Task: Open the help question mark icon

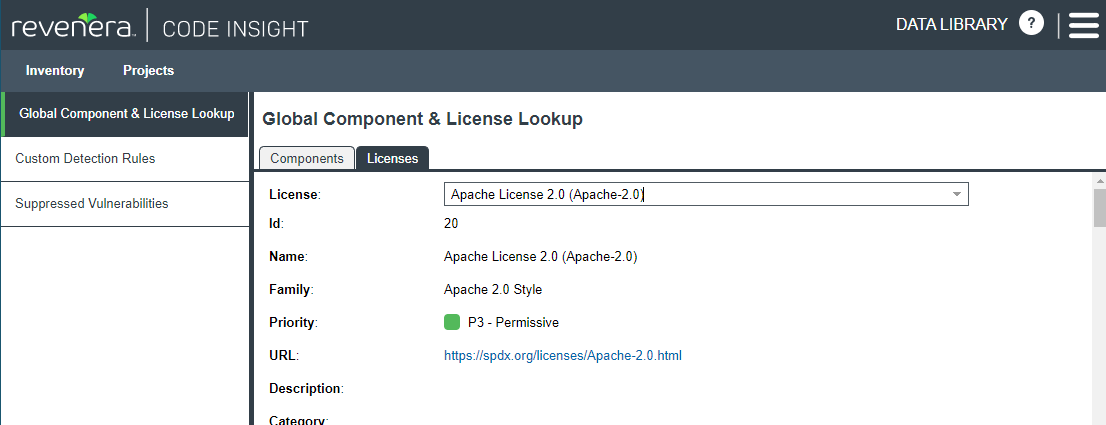Action: click(1031, 24)
